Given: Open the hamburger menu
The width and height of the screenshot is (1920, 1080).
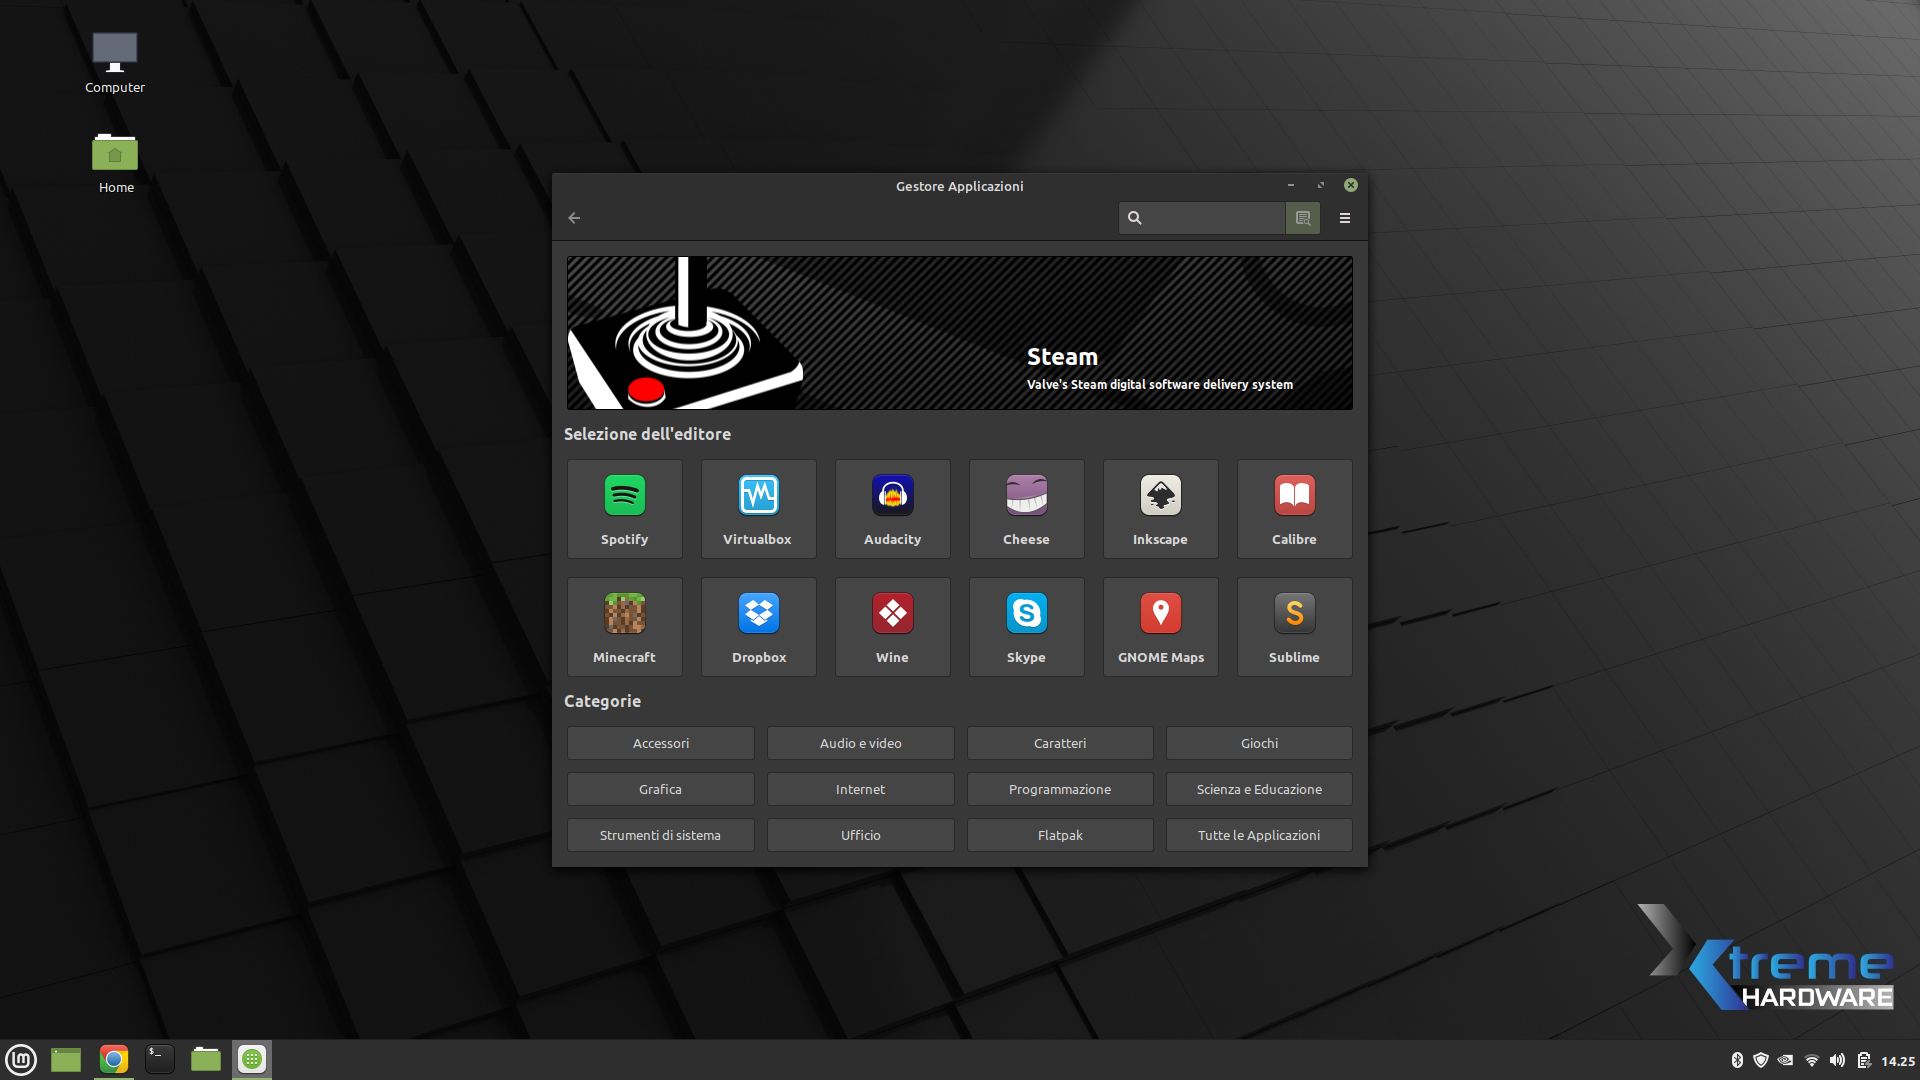Looking at the screenshot, I should (x=1345, y=218).
